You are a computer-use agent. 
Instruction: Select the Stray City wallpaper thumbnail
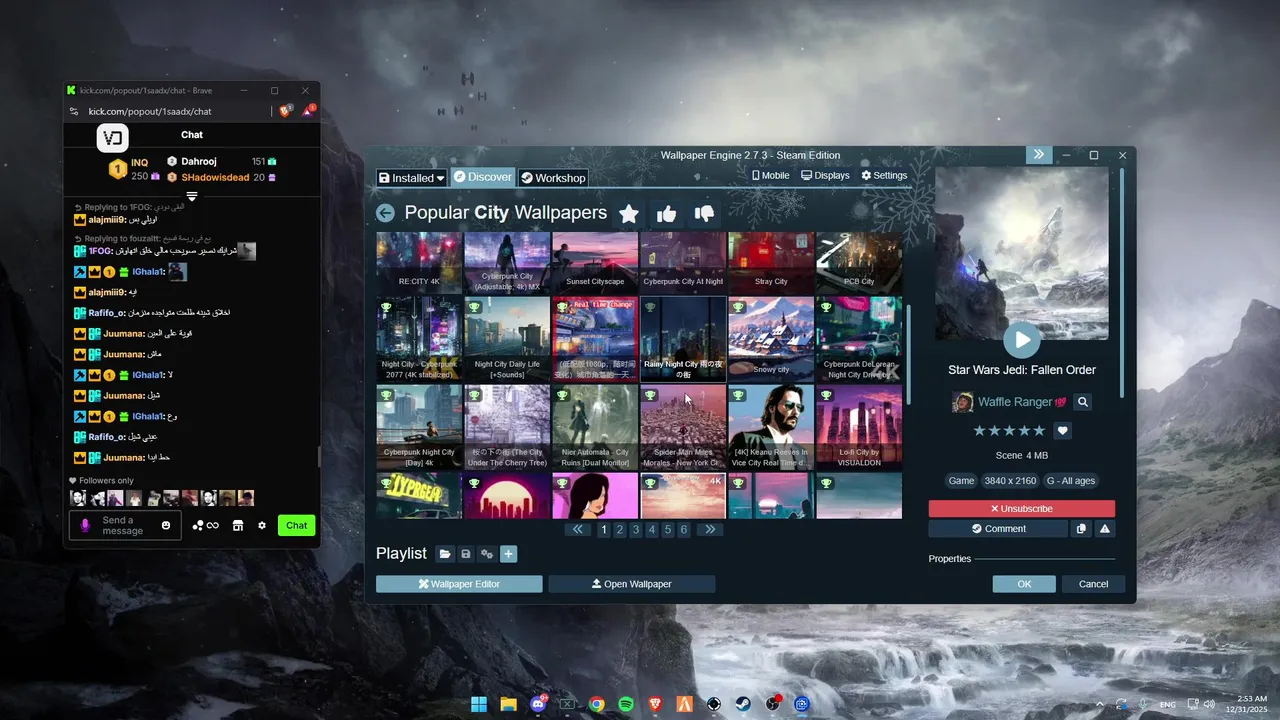point(771,263)
